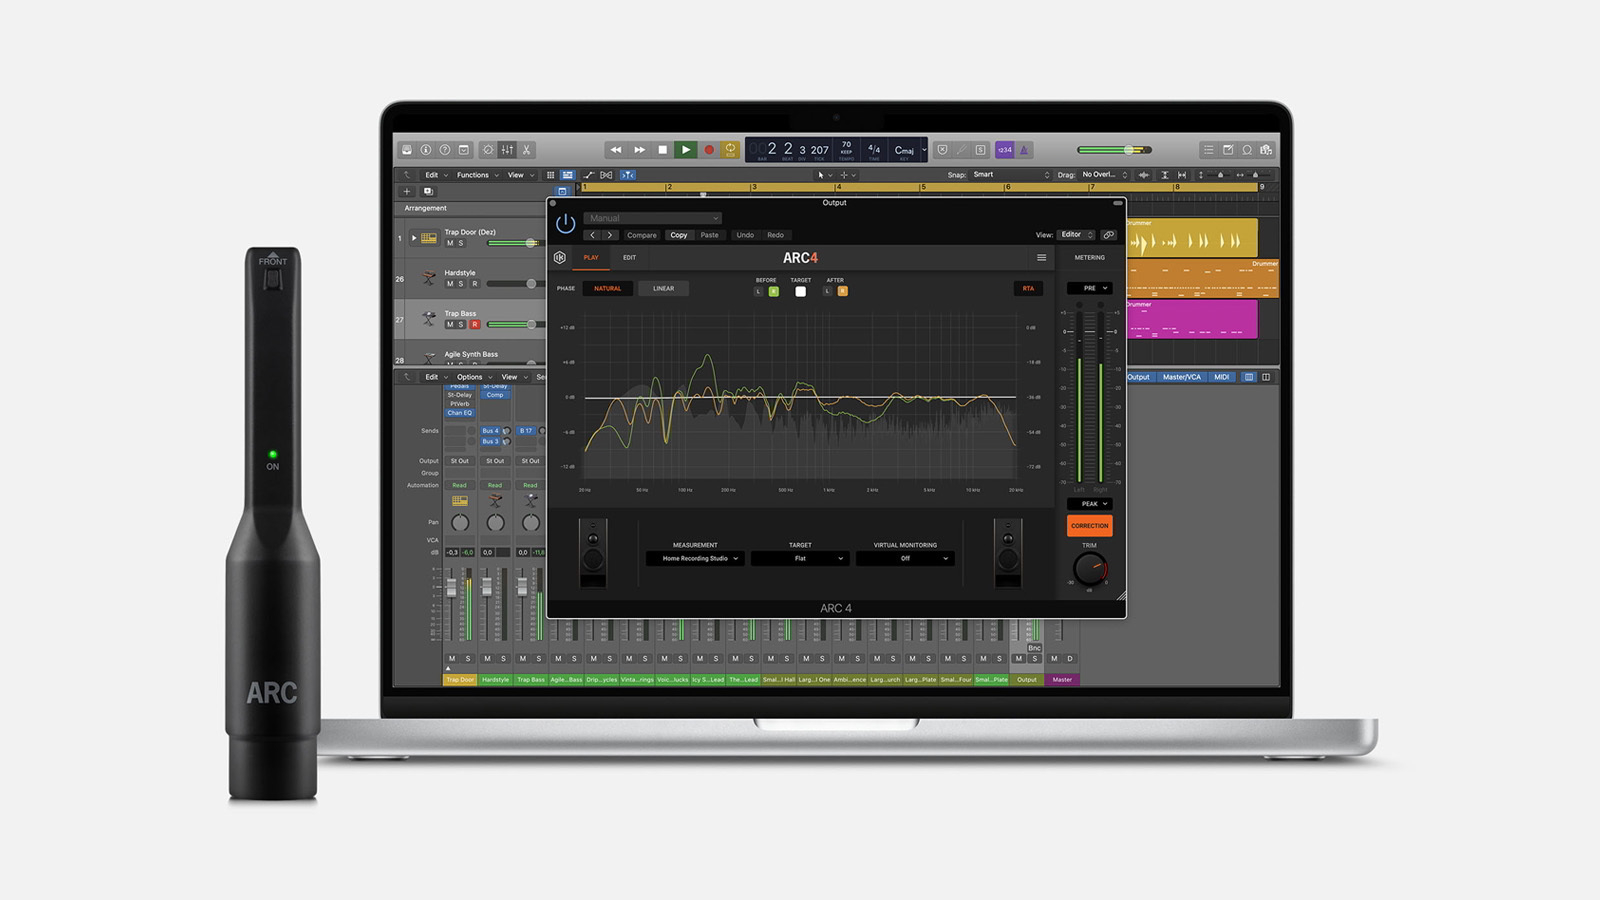Open the tracks area Edit menu
The image size is (1600, 900).
click(435, 175)
